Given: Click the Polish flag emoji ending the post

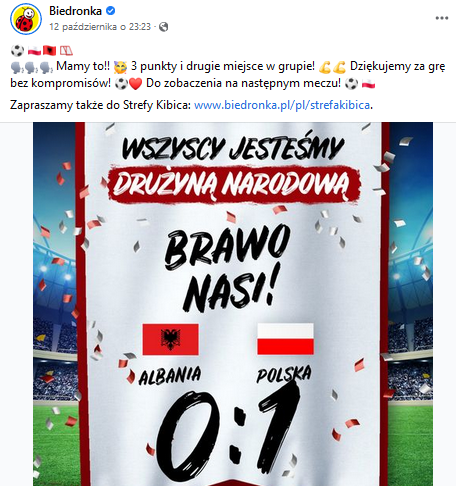Looking at the screenshot, I should point(368,84).
